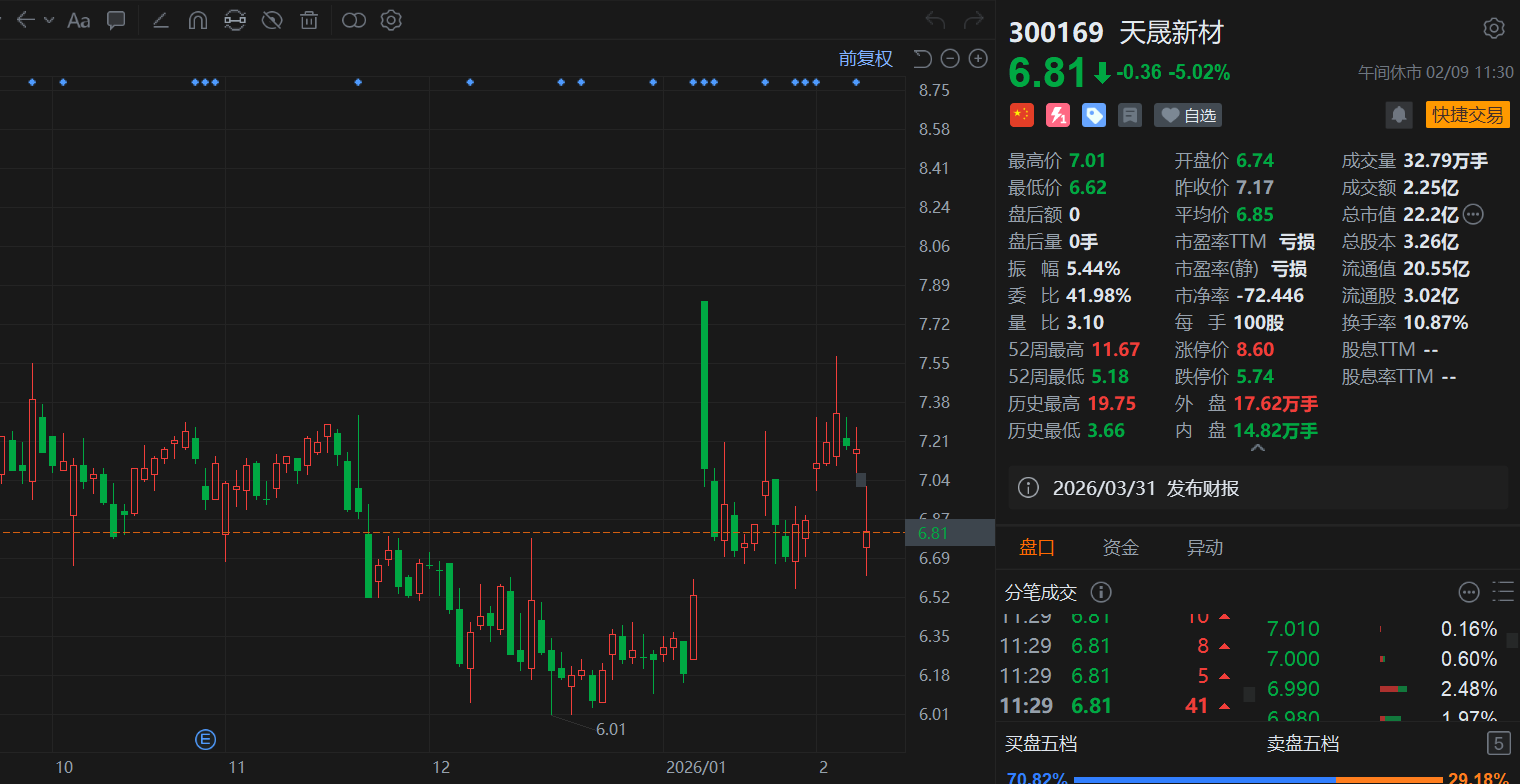Click the price alert bell icon
Screen dimensions: 1520x784
(x=1398, y=115)
